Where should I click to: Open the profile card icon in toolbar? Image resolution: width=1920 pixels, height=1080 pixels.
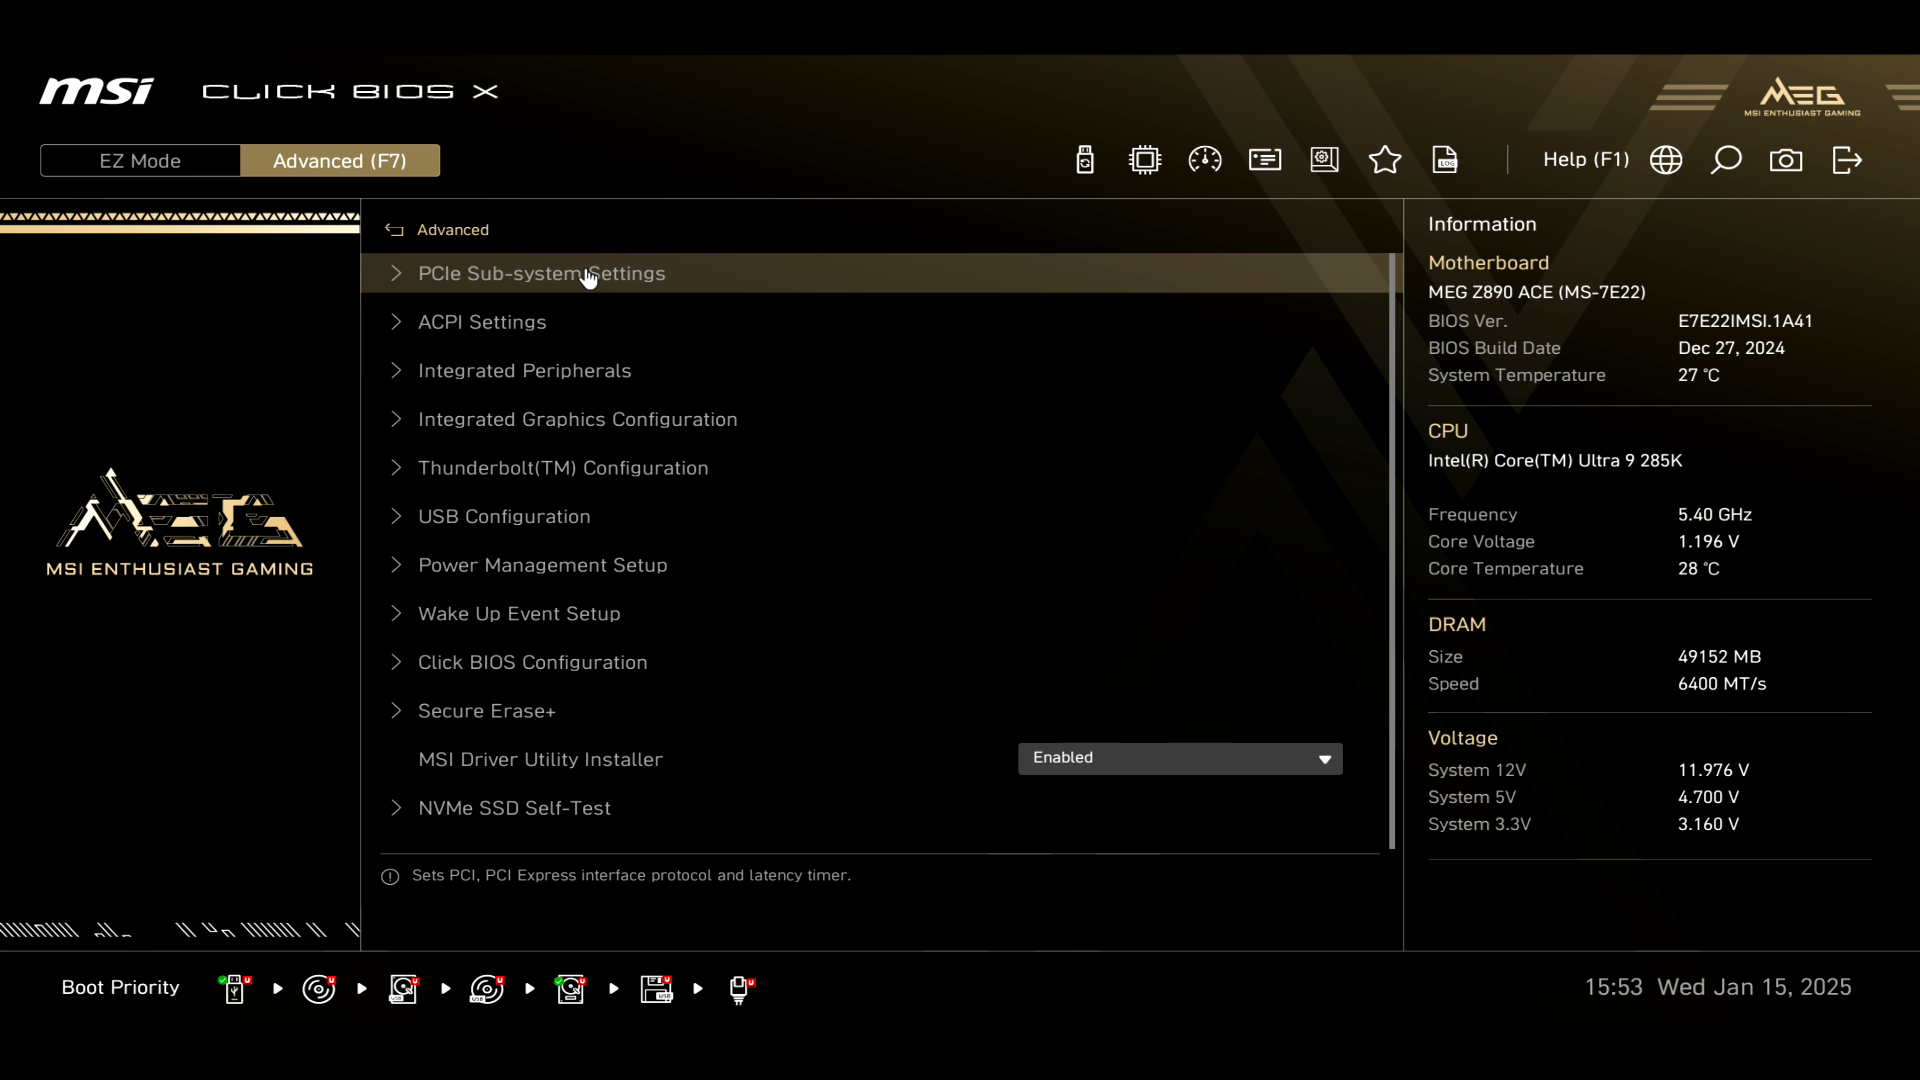tap(1265, 160)
